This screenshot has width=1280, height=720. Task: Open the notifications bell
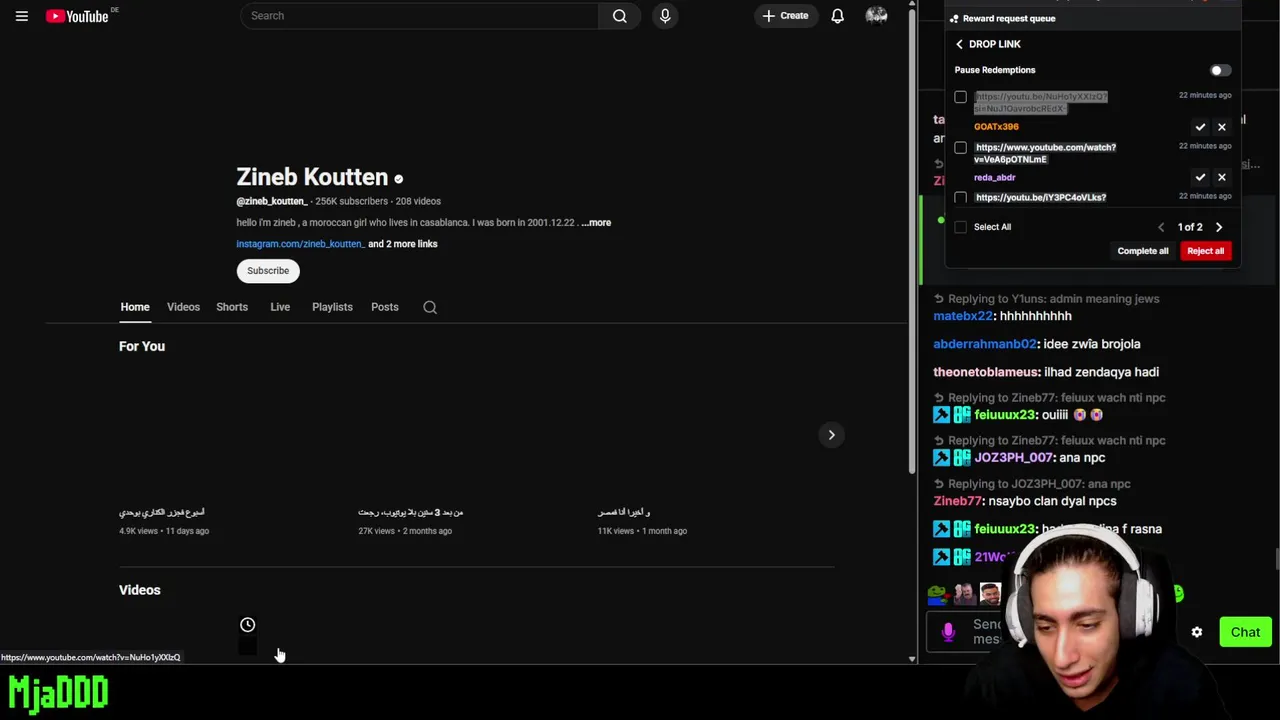coord(838,16)
